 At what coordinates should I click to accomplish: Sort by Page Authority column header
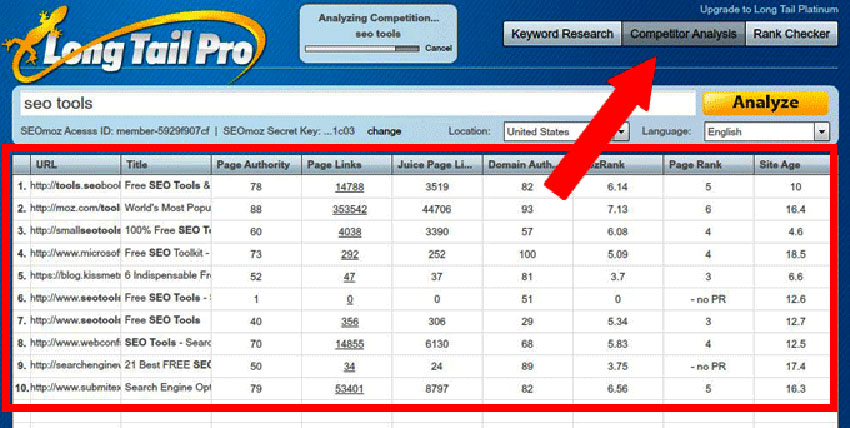coord(256,165)
